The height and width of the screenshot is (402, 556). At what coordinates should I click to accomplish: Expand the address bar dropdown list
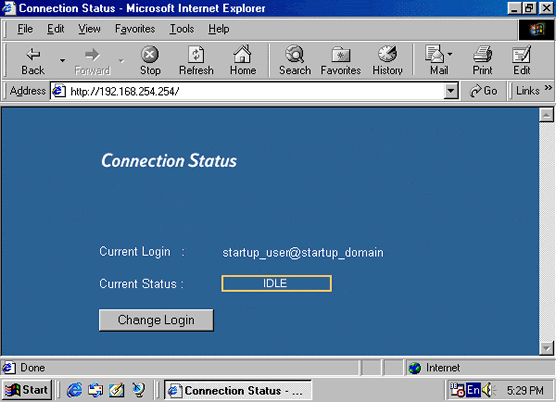tap(450, 91)
